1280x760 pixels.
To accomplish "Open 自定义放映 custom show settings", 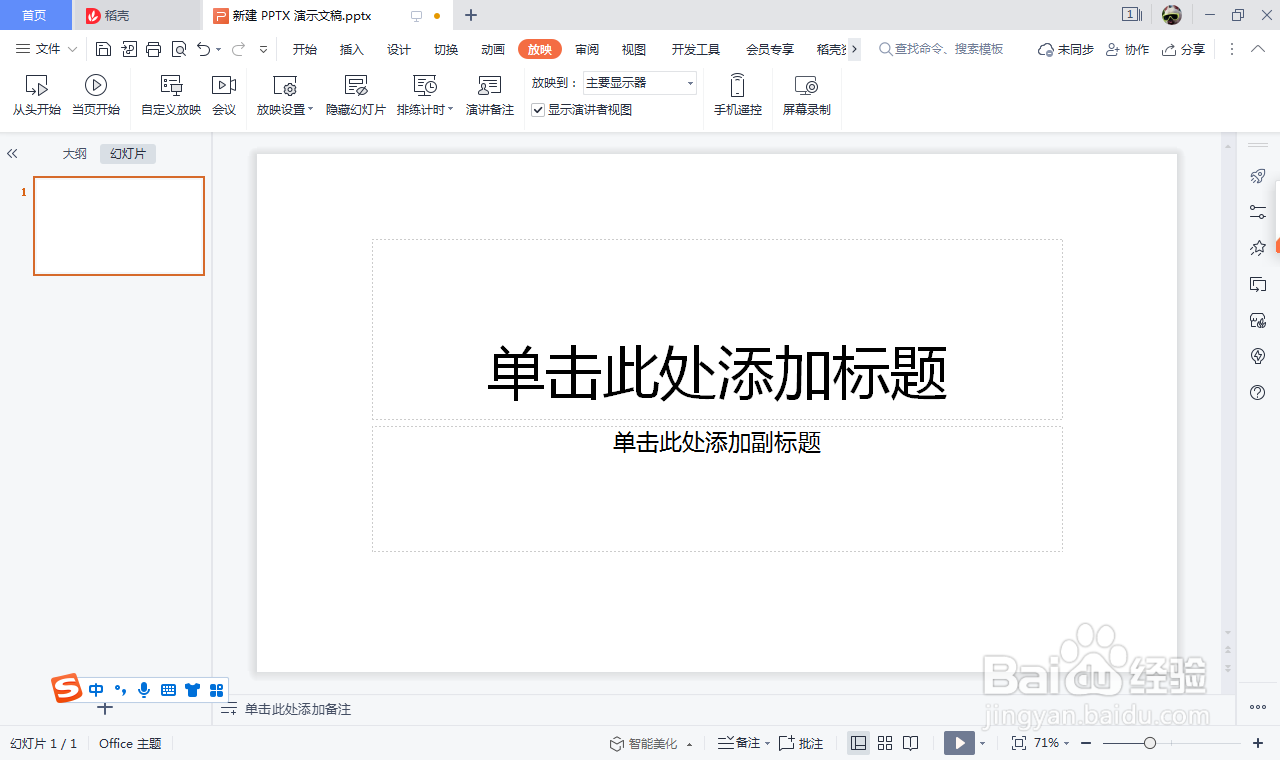I will 170,93.
